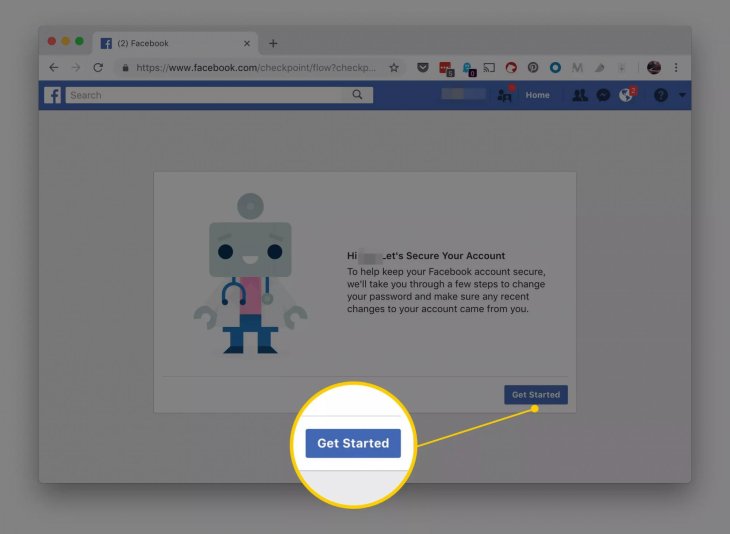This screenshot has width=730, height=534.
Task: Expand account dropdown arrow in header
Action: [682, 95]
